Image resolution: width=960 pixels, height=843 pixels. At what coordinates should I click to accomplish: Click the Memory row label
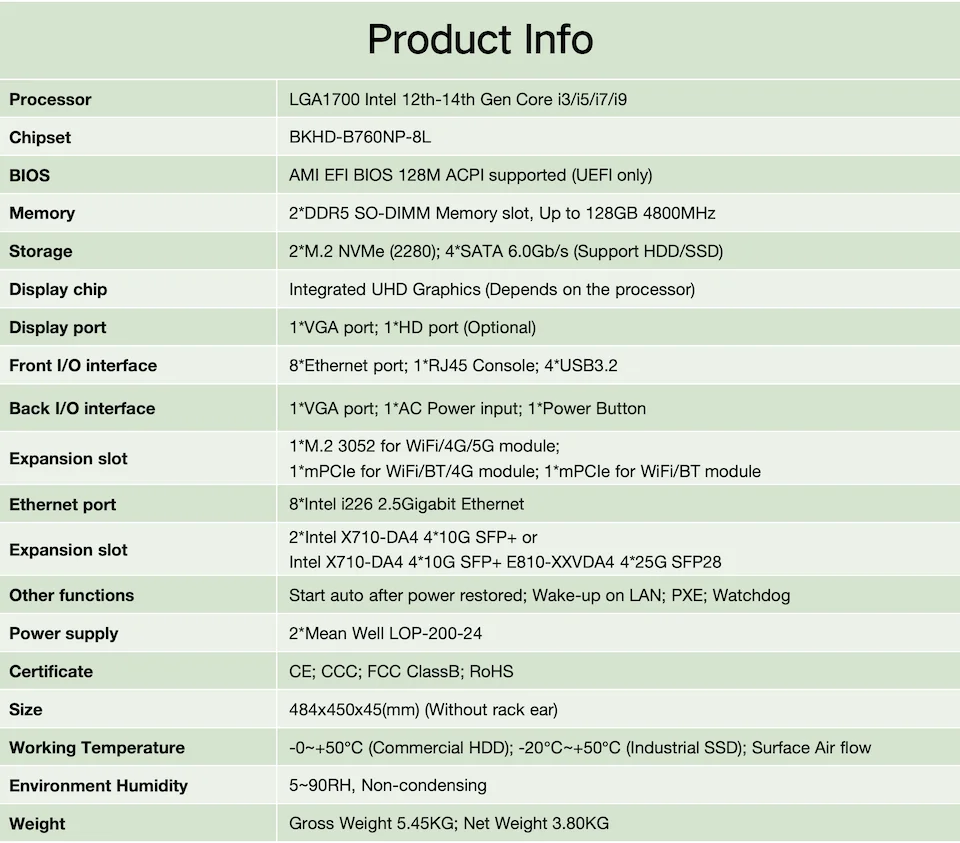(42, 213)
